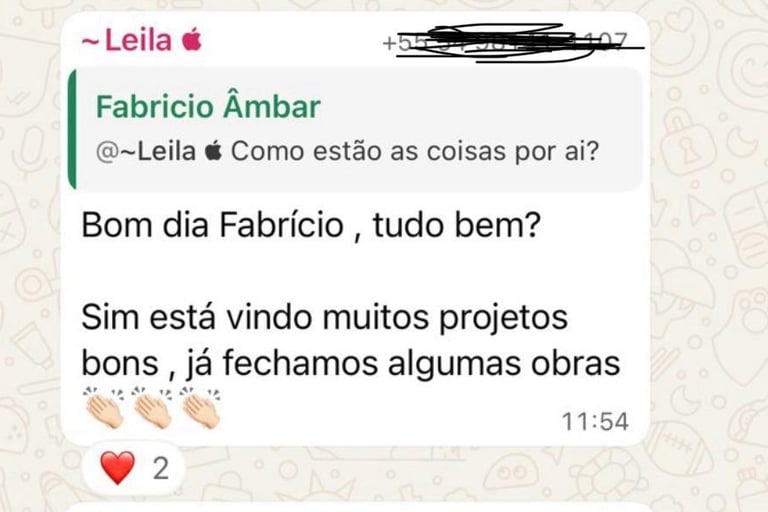This screenshot has width=768, height=512.
Task: Tap the ~Leila sender name
Action: tap(126, 40)
